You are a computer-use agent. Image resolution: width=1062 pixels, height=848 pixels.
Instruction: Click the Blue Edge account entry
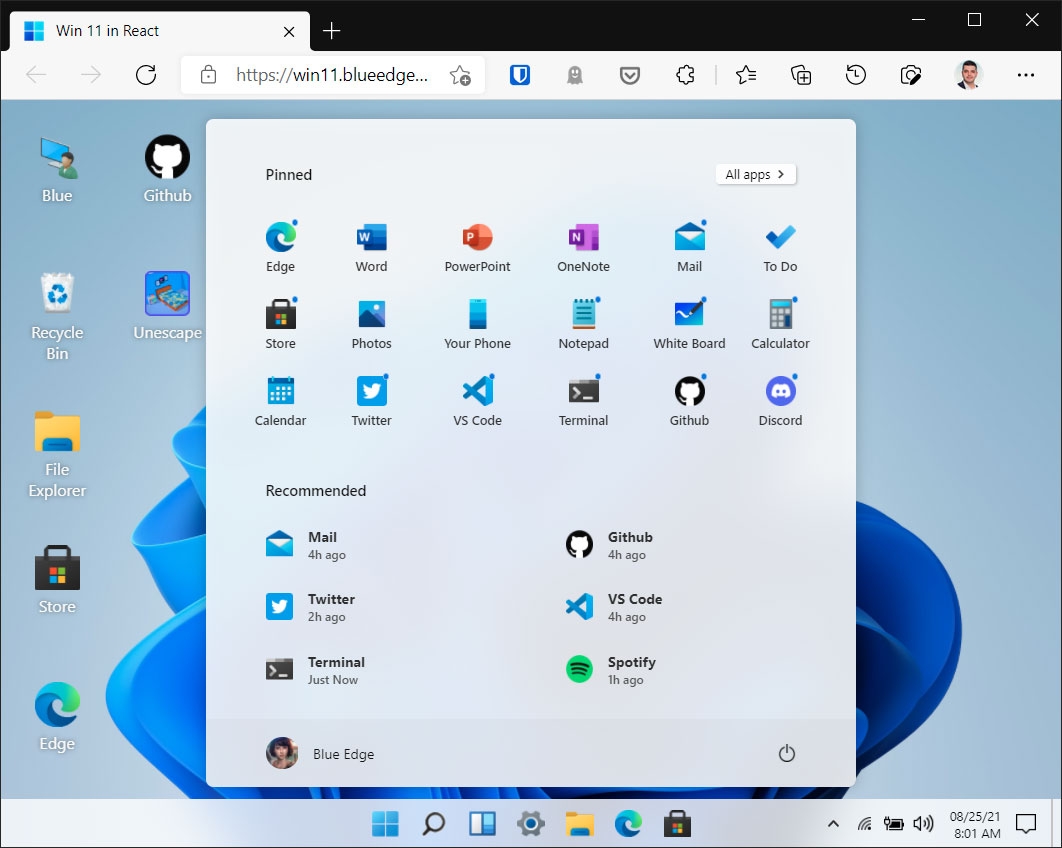point(320,753)
